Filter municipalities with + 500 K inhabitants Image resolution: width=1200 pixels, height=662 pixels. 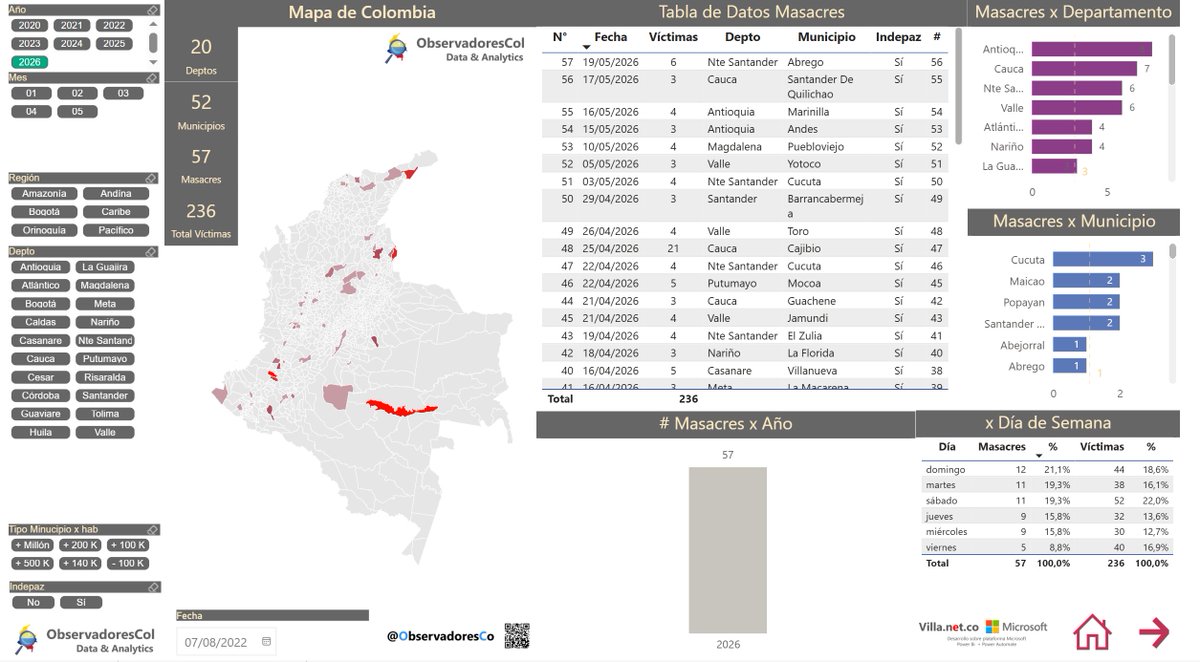tap(32, 564)
